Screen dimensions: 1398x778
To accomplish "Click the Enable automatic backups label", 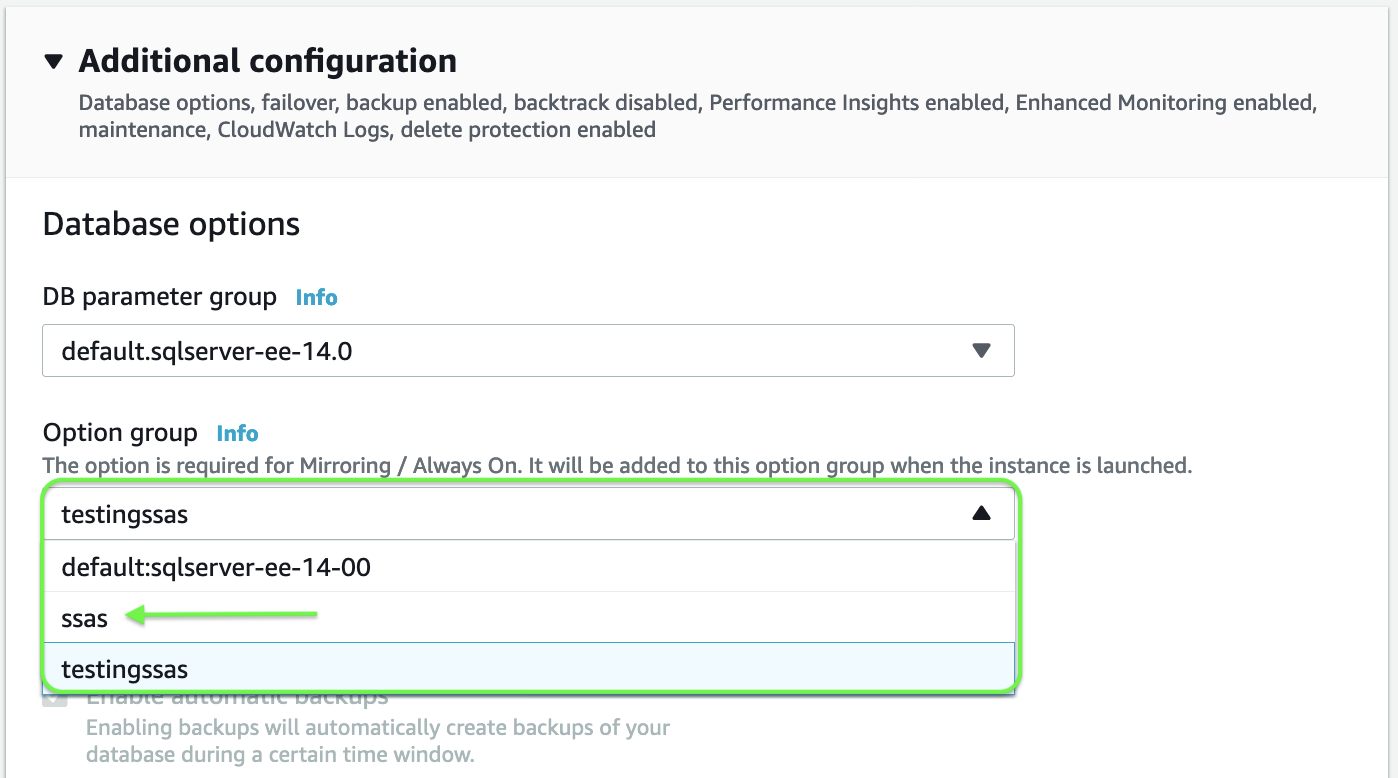I will (x=237, y=697).
